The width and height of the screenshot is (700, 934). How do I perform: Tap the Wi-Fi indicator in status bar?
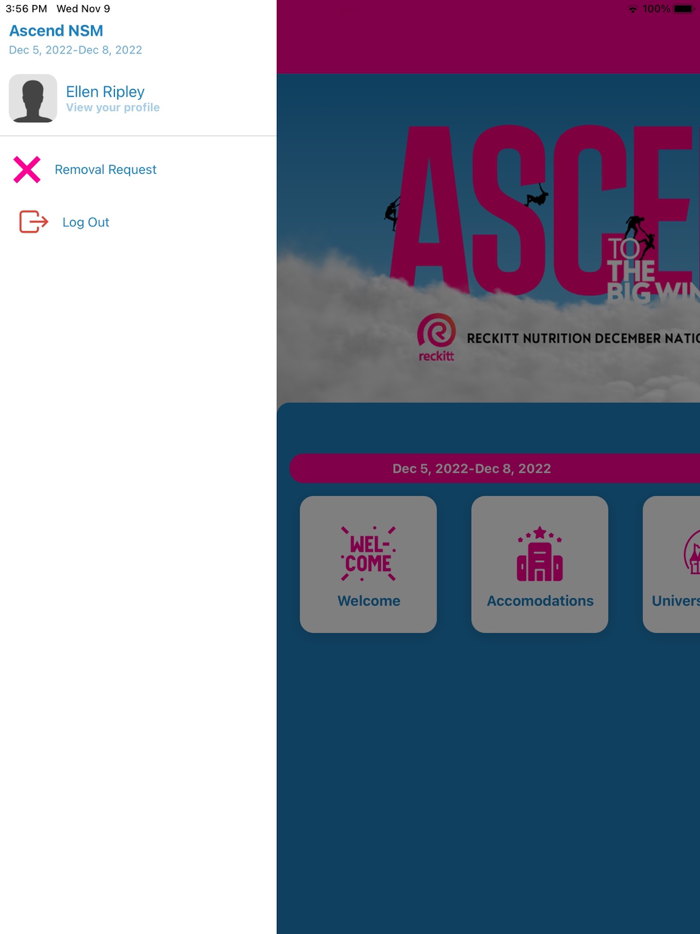coord(633,9)
